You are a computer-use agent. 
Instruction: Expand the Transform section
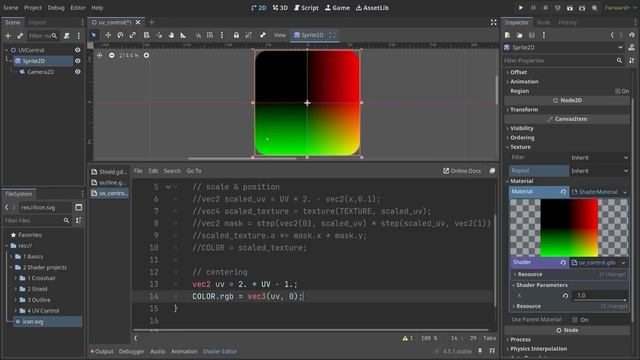tap(524, 109)
